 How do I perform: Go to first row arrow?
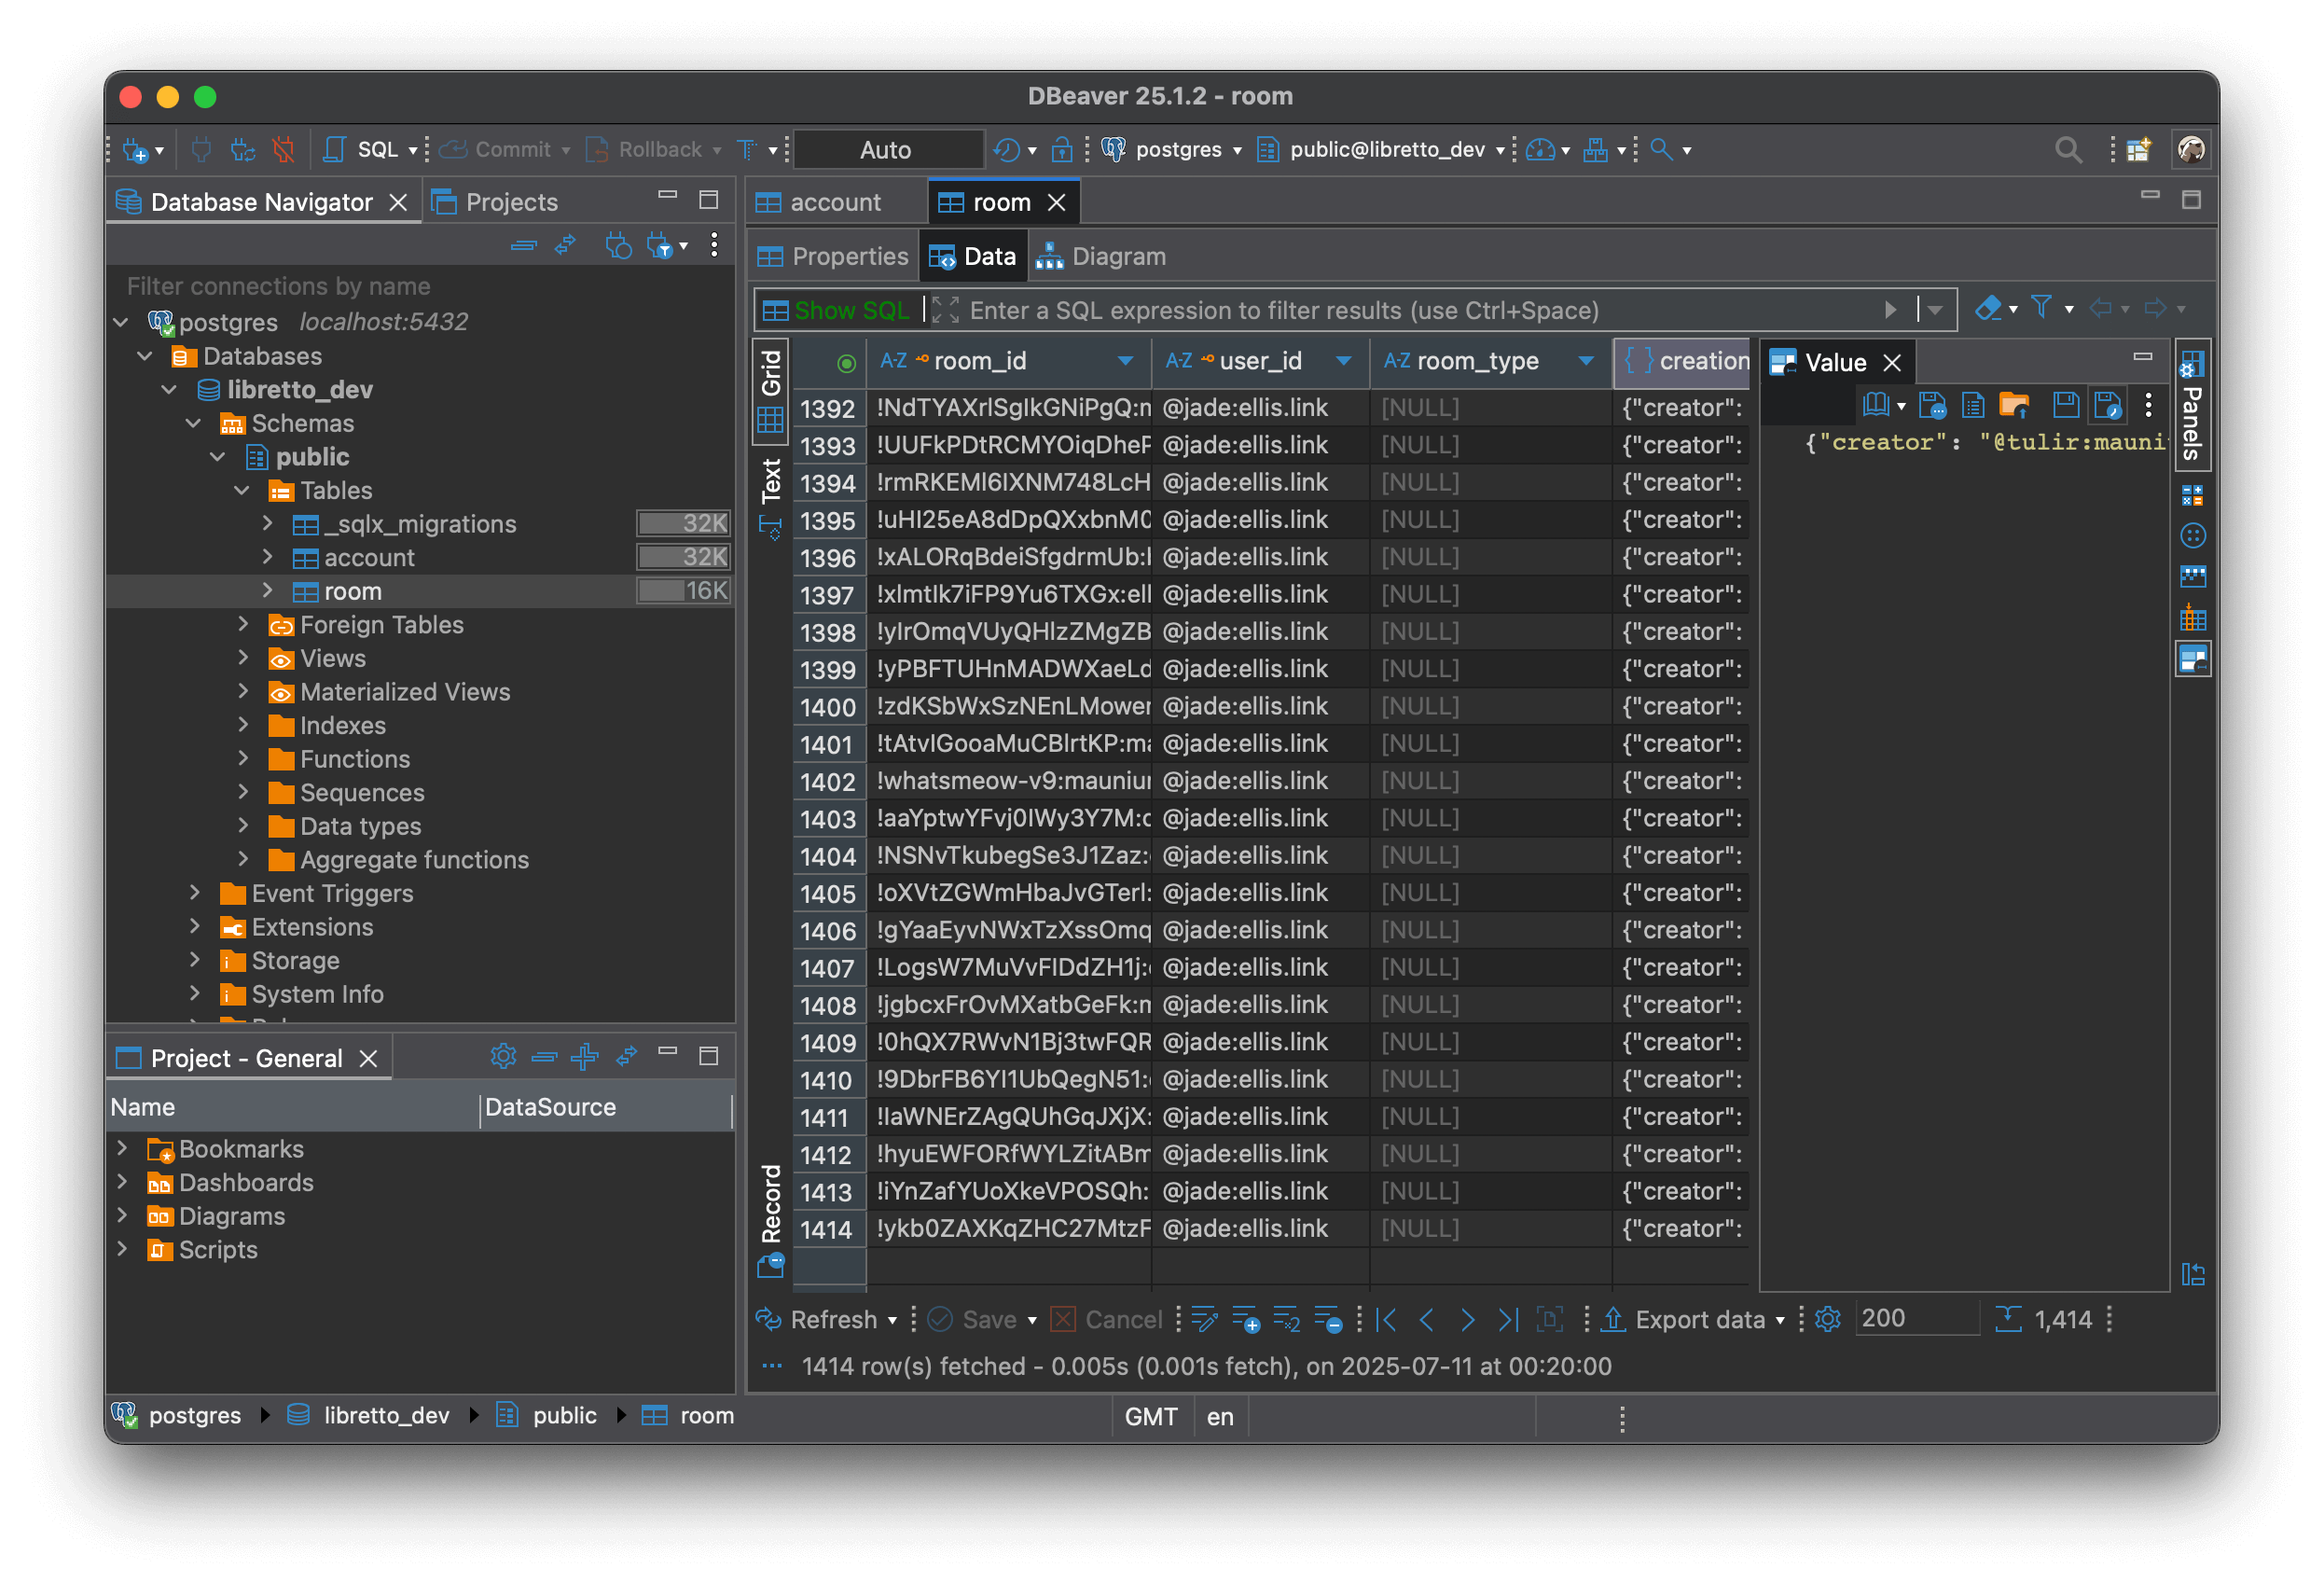coord(1386,1320)
